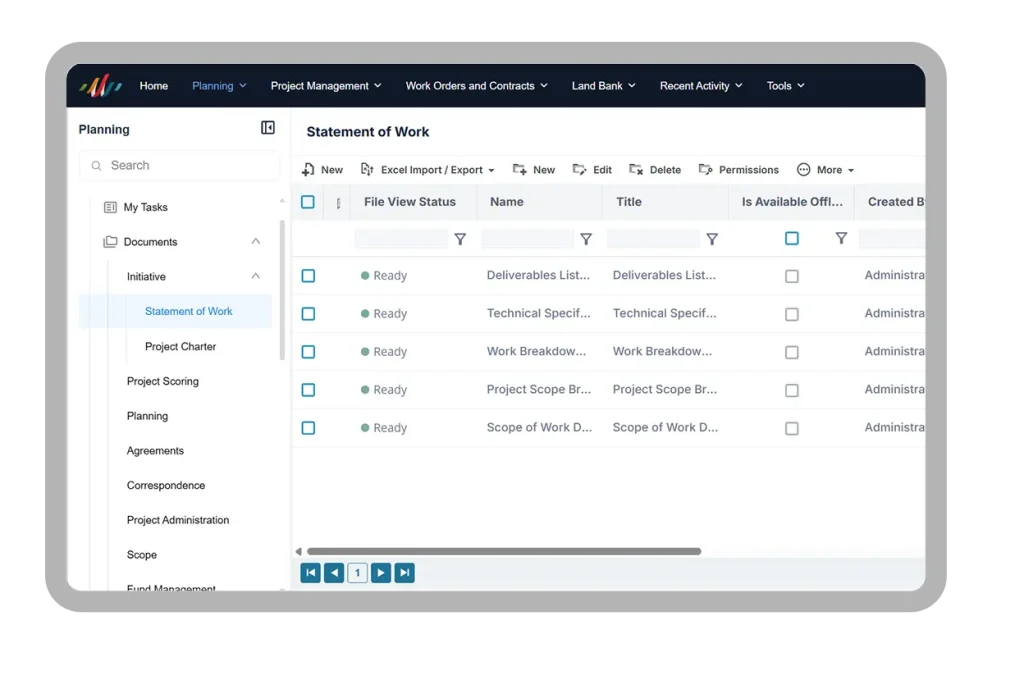Click the Permissions icon
This screenshot has height=689, width=1024.
(x=705, y=170)
